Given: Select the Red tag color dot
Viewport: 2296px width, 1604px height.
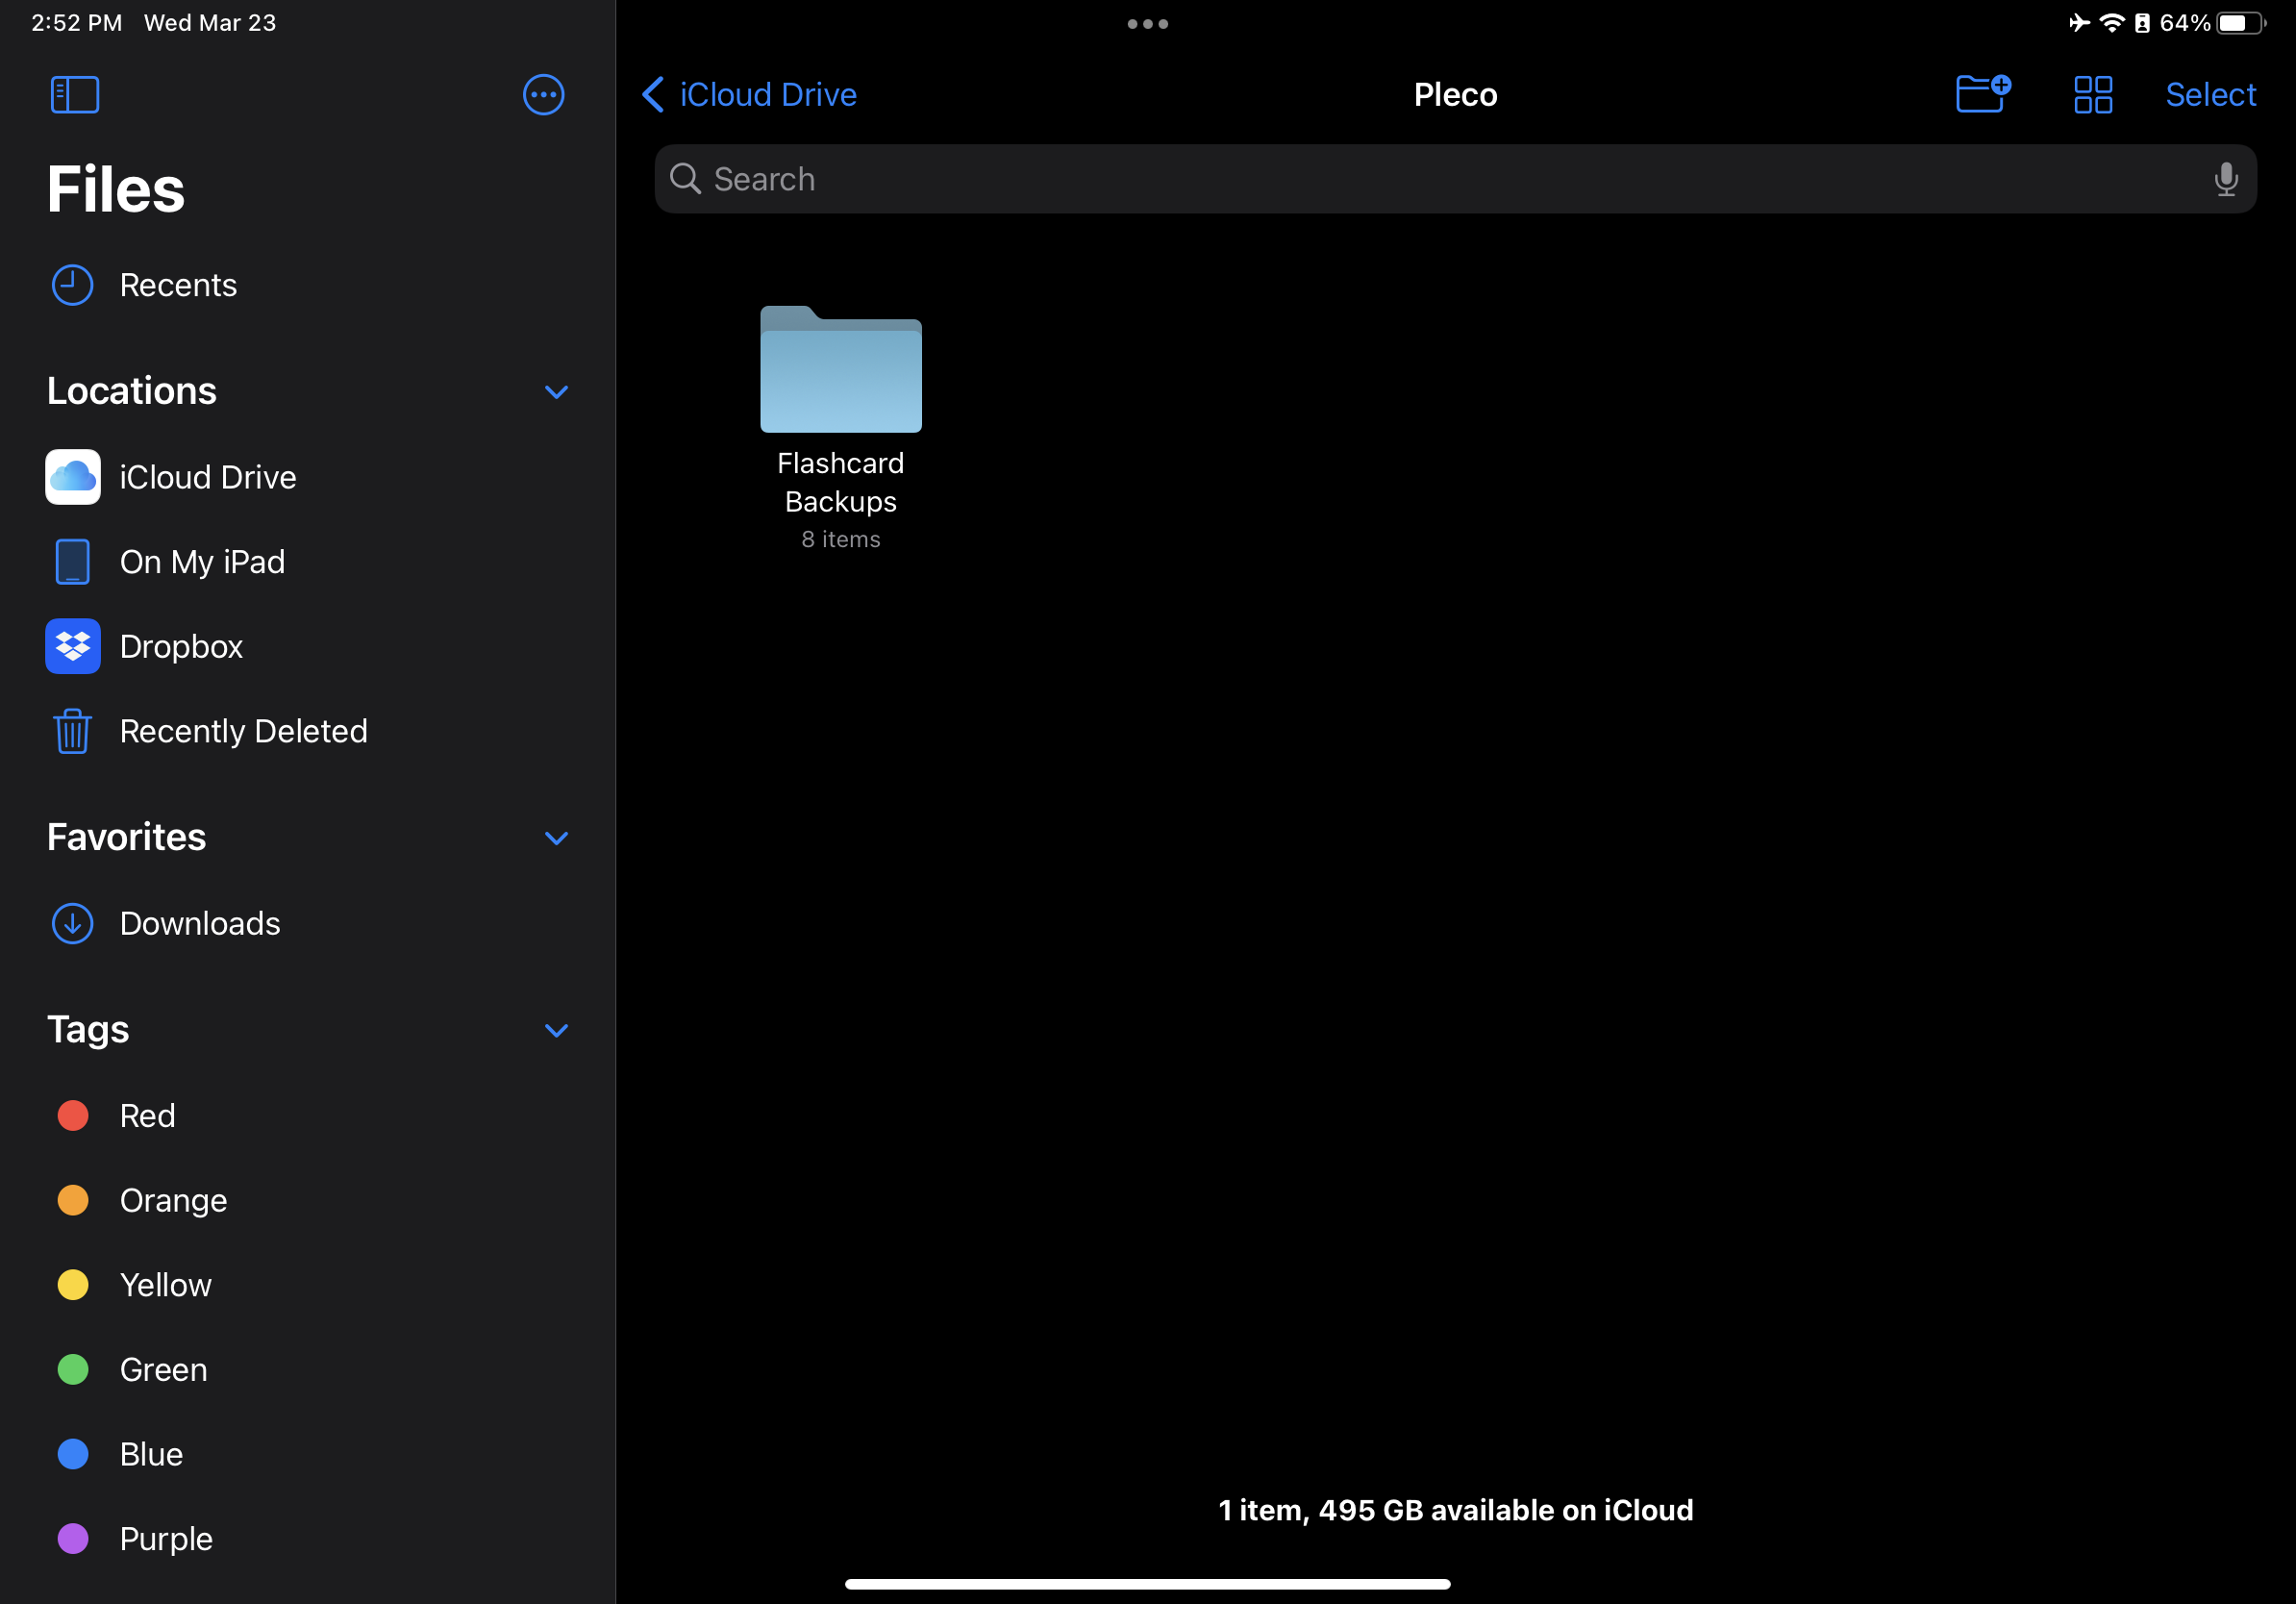Looking at the screenshot, I should point(73,1115).
